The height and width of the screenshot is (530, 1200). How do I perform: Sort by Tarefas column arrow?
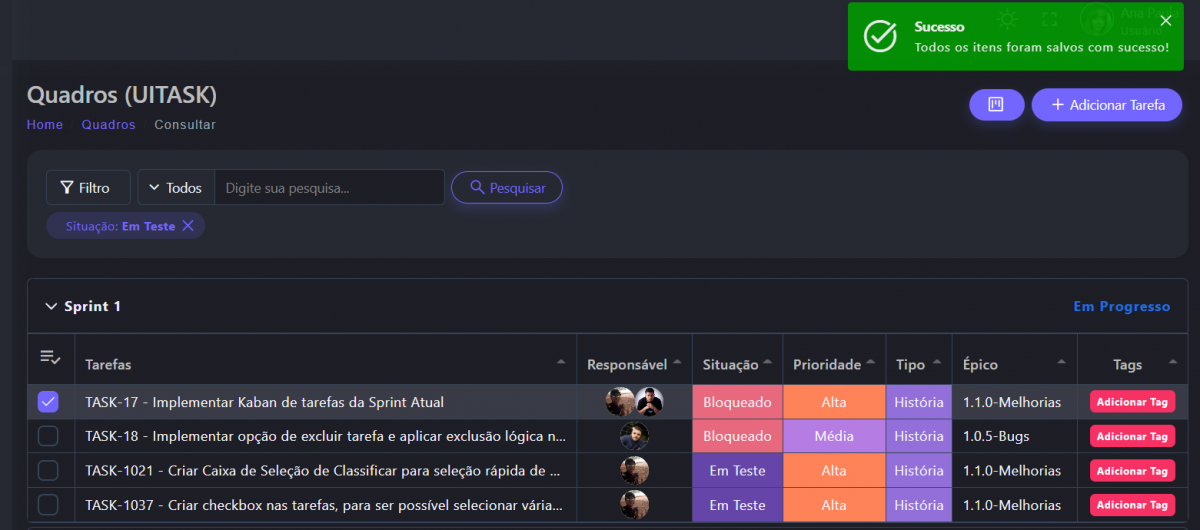561,363
